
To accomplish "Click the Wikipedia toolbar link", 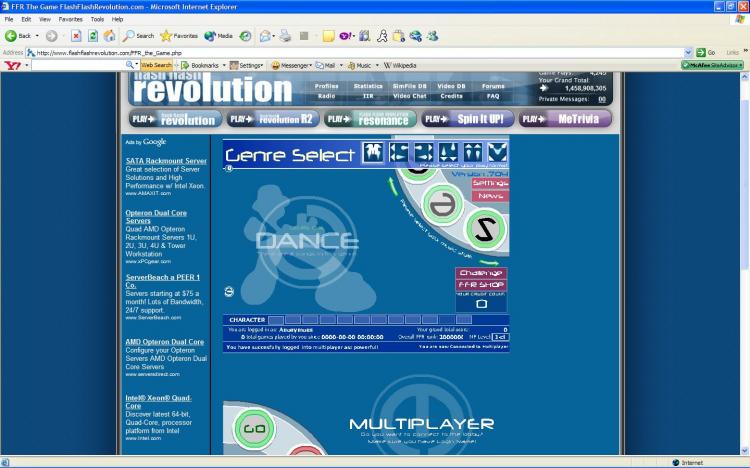I will pos(400,65).
